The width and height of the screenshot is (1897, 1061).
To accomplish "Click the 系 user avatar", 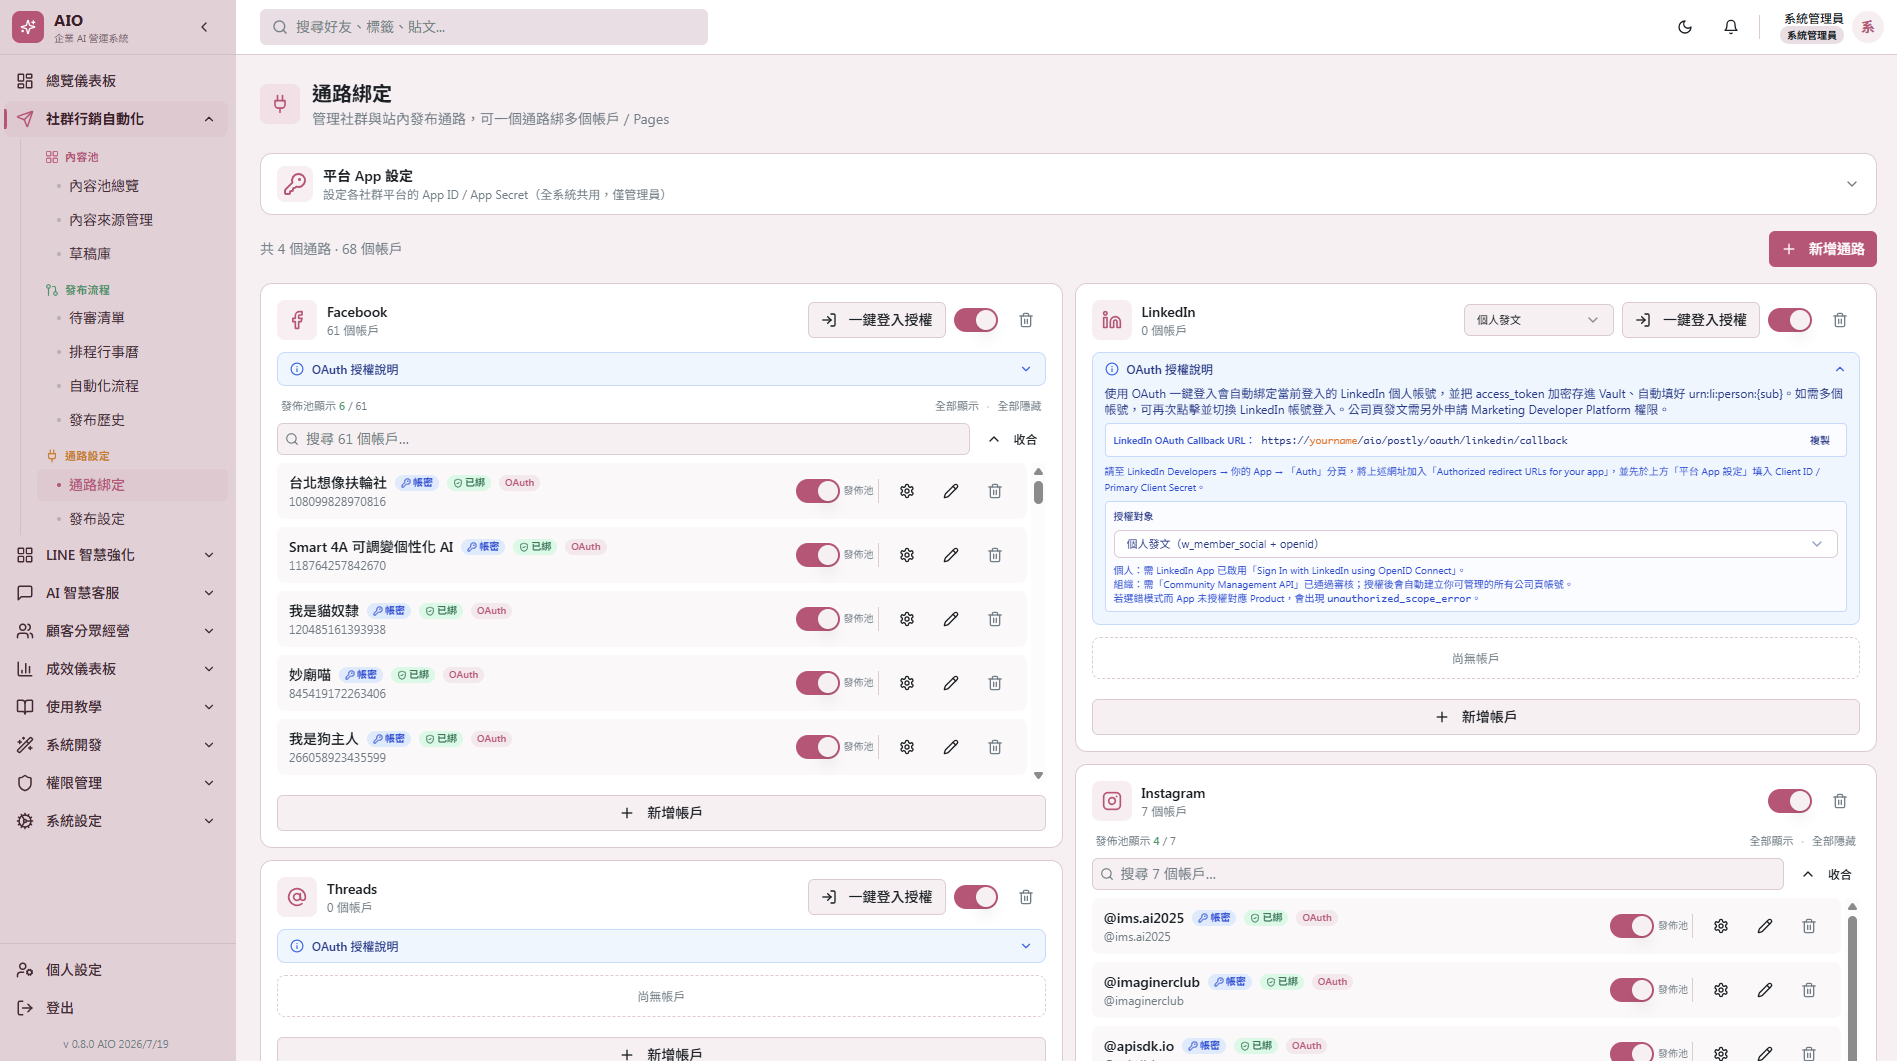I will point(1867,27).
